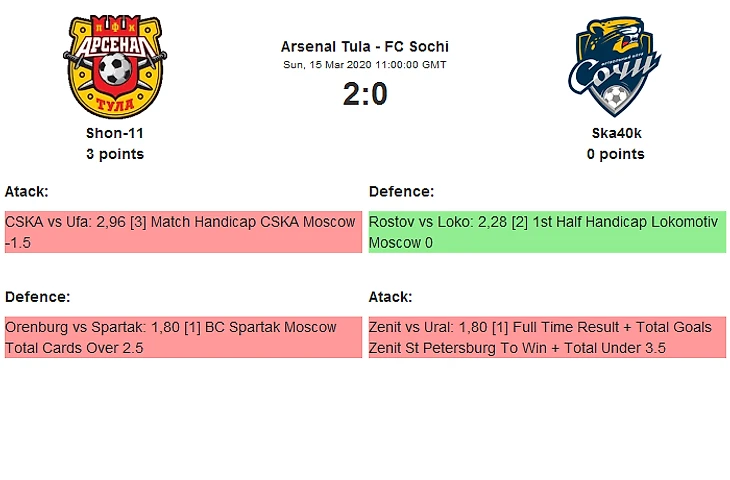This screenshot has height=480, width=730.
Task: Click the 3 points label under Shon-11
Action: [115, 154]
